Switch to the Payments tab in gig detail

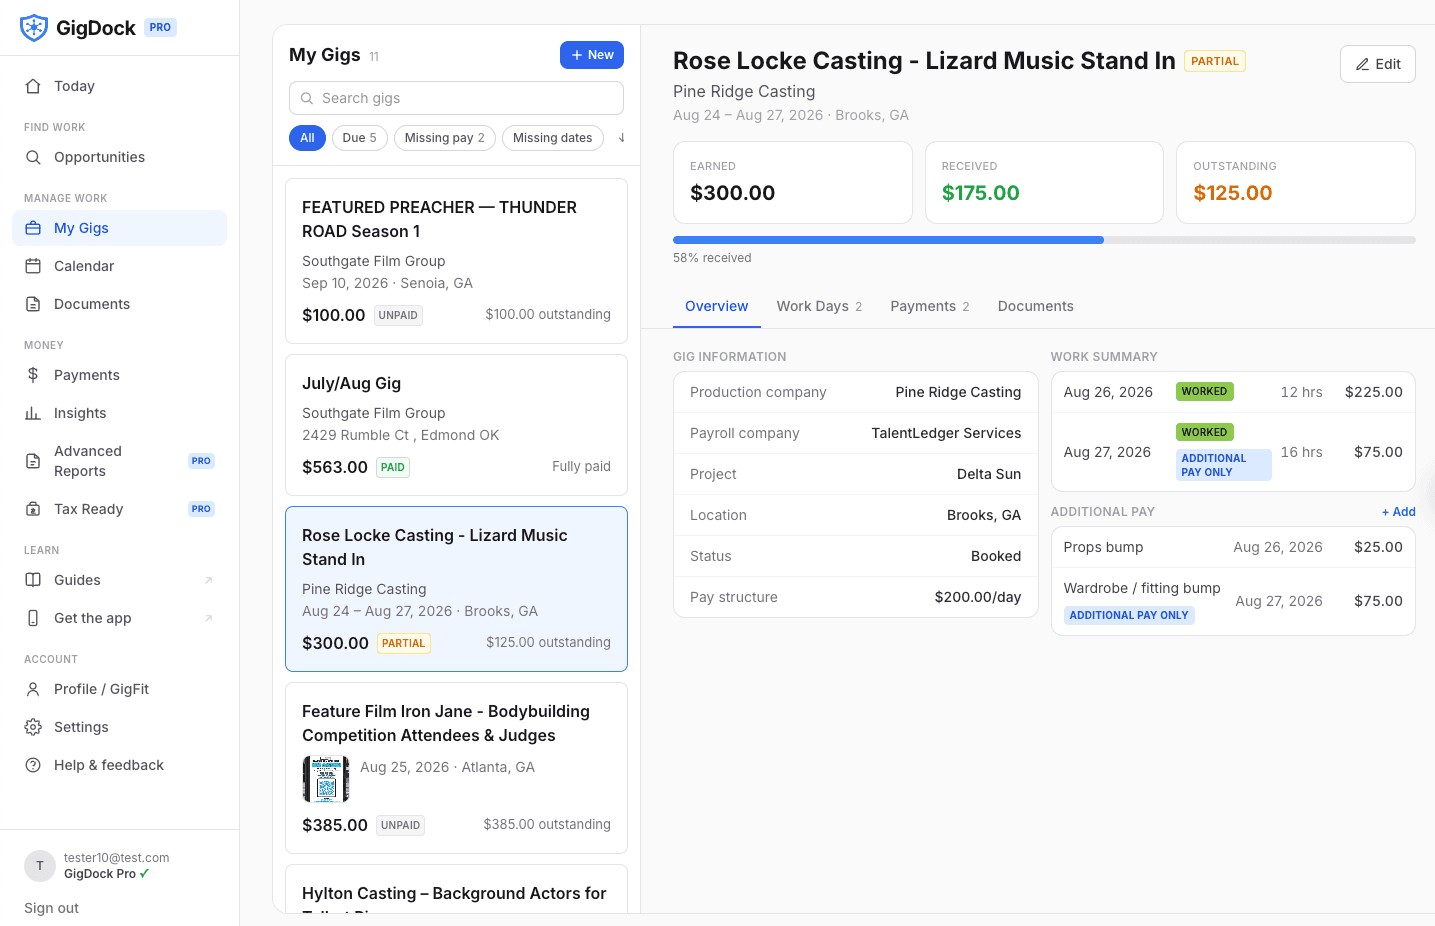[x=930, y=306]
